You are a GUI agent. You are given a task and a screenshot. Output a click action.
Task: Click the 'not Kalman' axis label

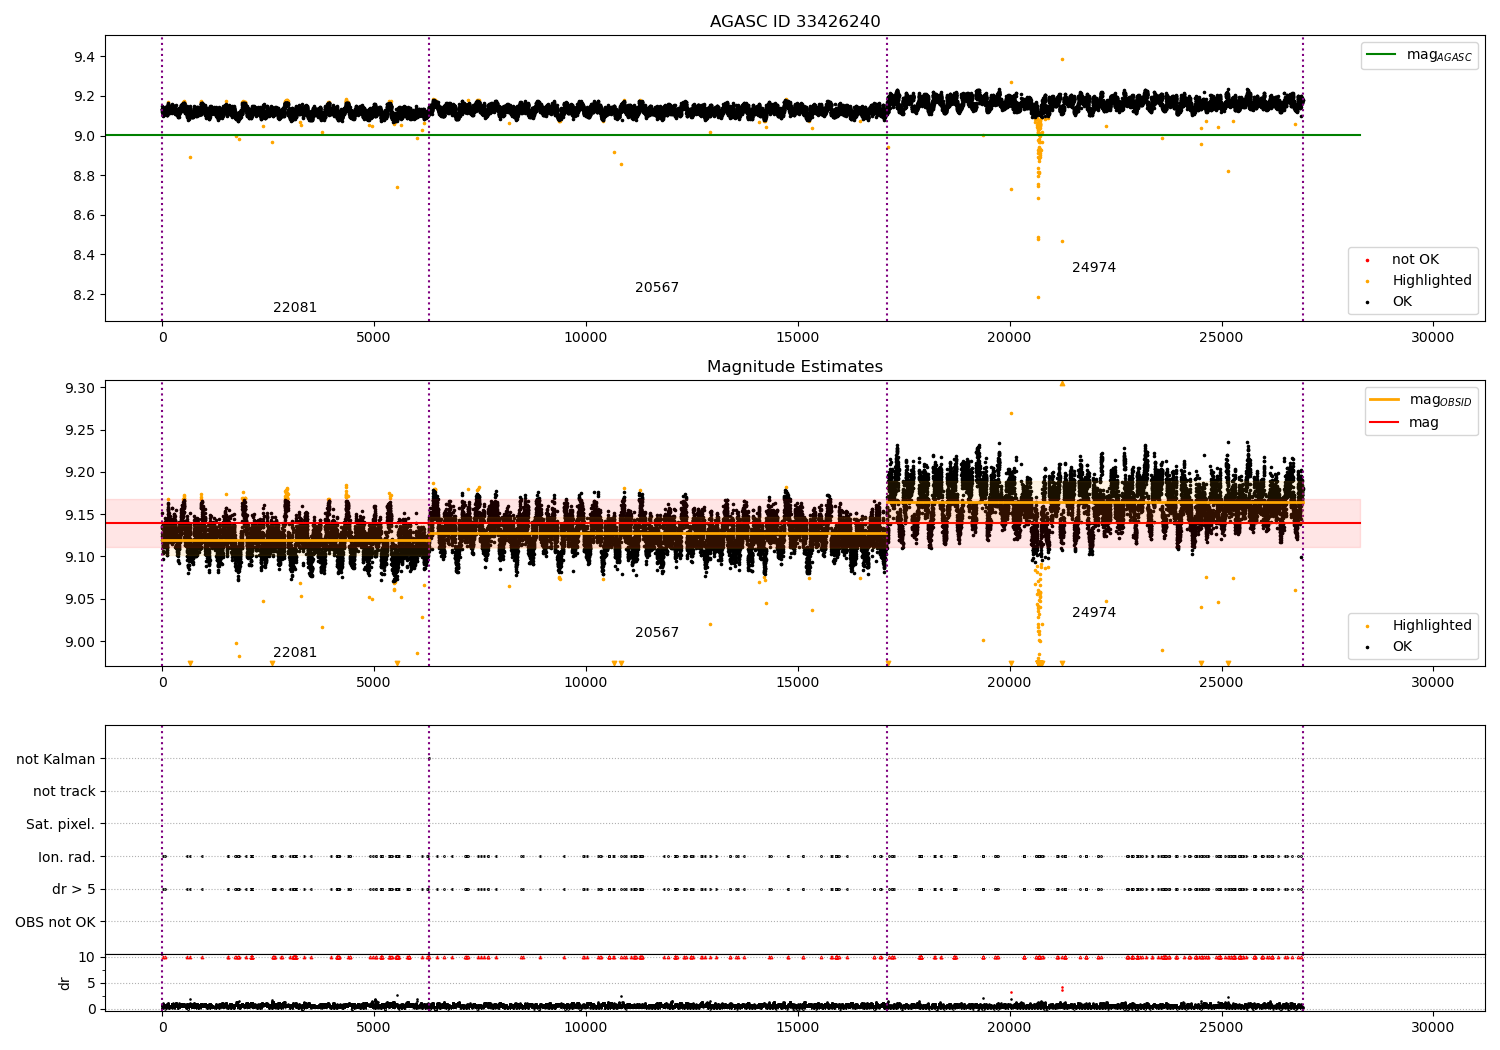56,760
